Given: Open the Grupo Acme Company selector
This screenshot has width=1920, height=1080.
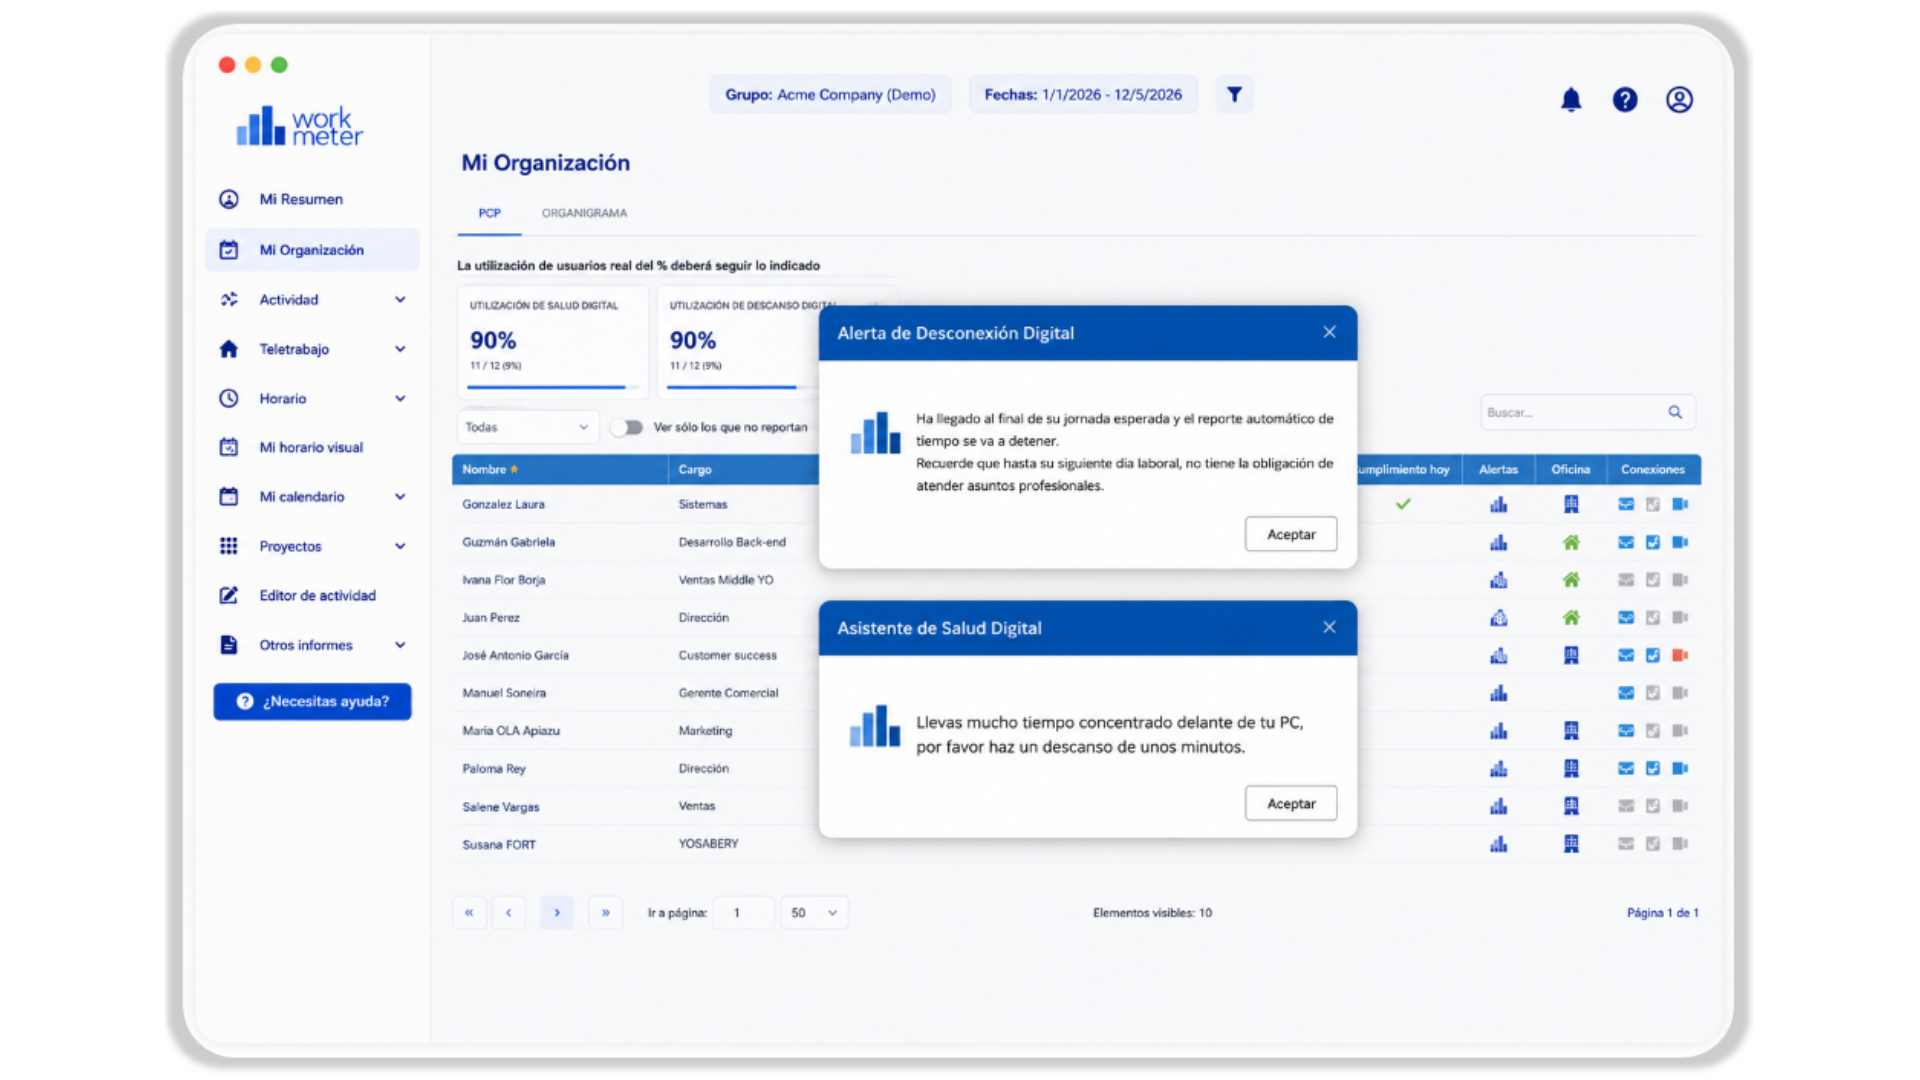Looking at the screenshot, I should pyautogui.click(x=831, y=94).
